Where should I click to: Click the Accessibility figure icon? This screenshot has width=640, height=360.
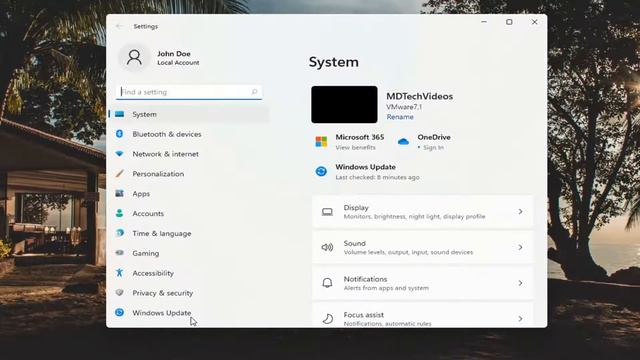(x=120, y=273)
